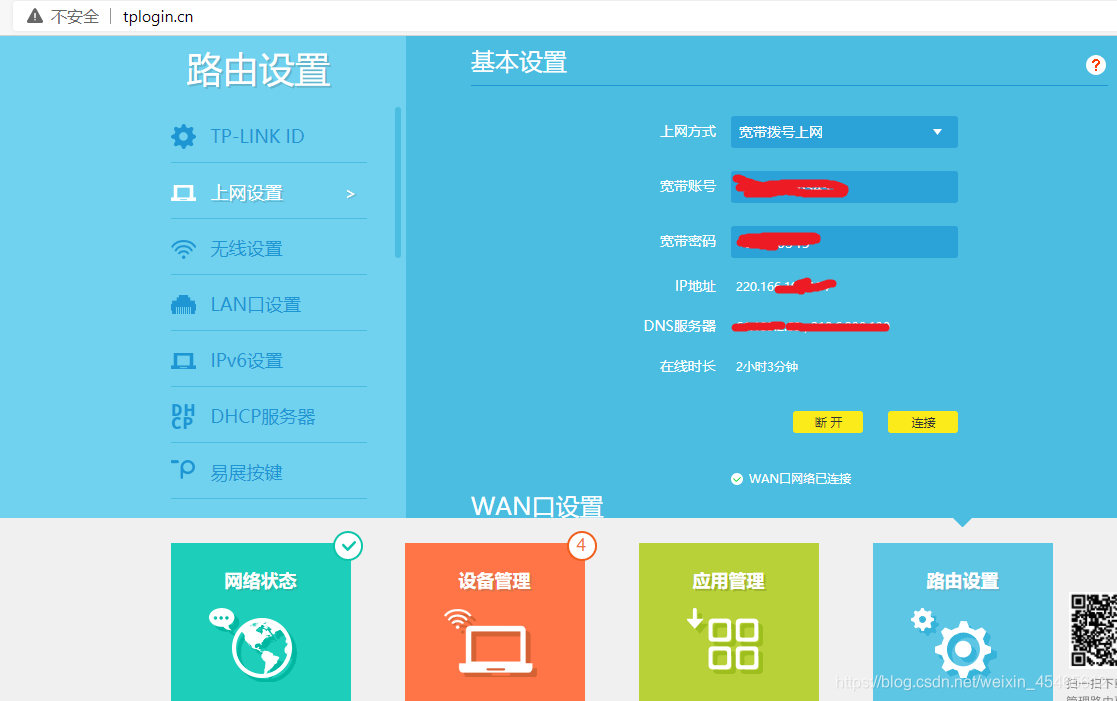Click the DHCP icon in sidebar
Screen dimensions: 1117x701
point(183,417)
